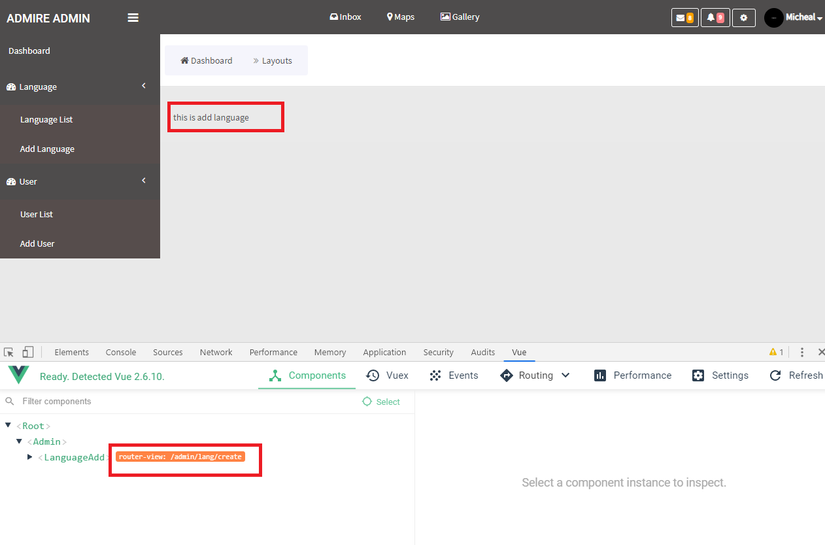Open the Routing tab in Vue devtools
Image resolution: width=825 pixels, height=545 pixels.
[527, 376]
